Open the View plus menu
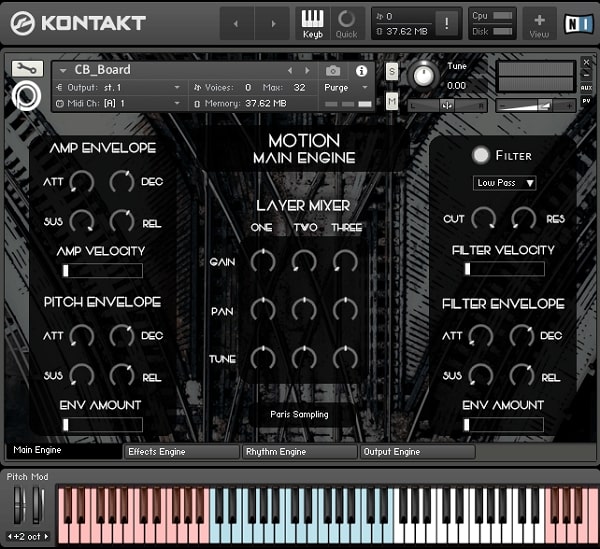Image resolution: width=600 pixels, height=549 pixels. (x=539, y=24)
